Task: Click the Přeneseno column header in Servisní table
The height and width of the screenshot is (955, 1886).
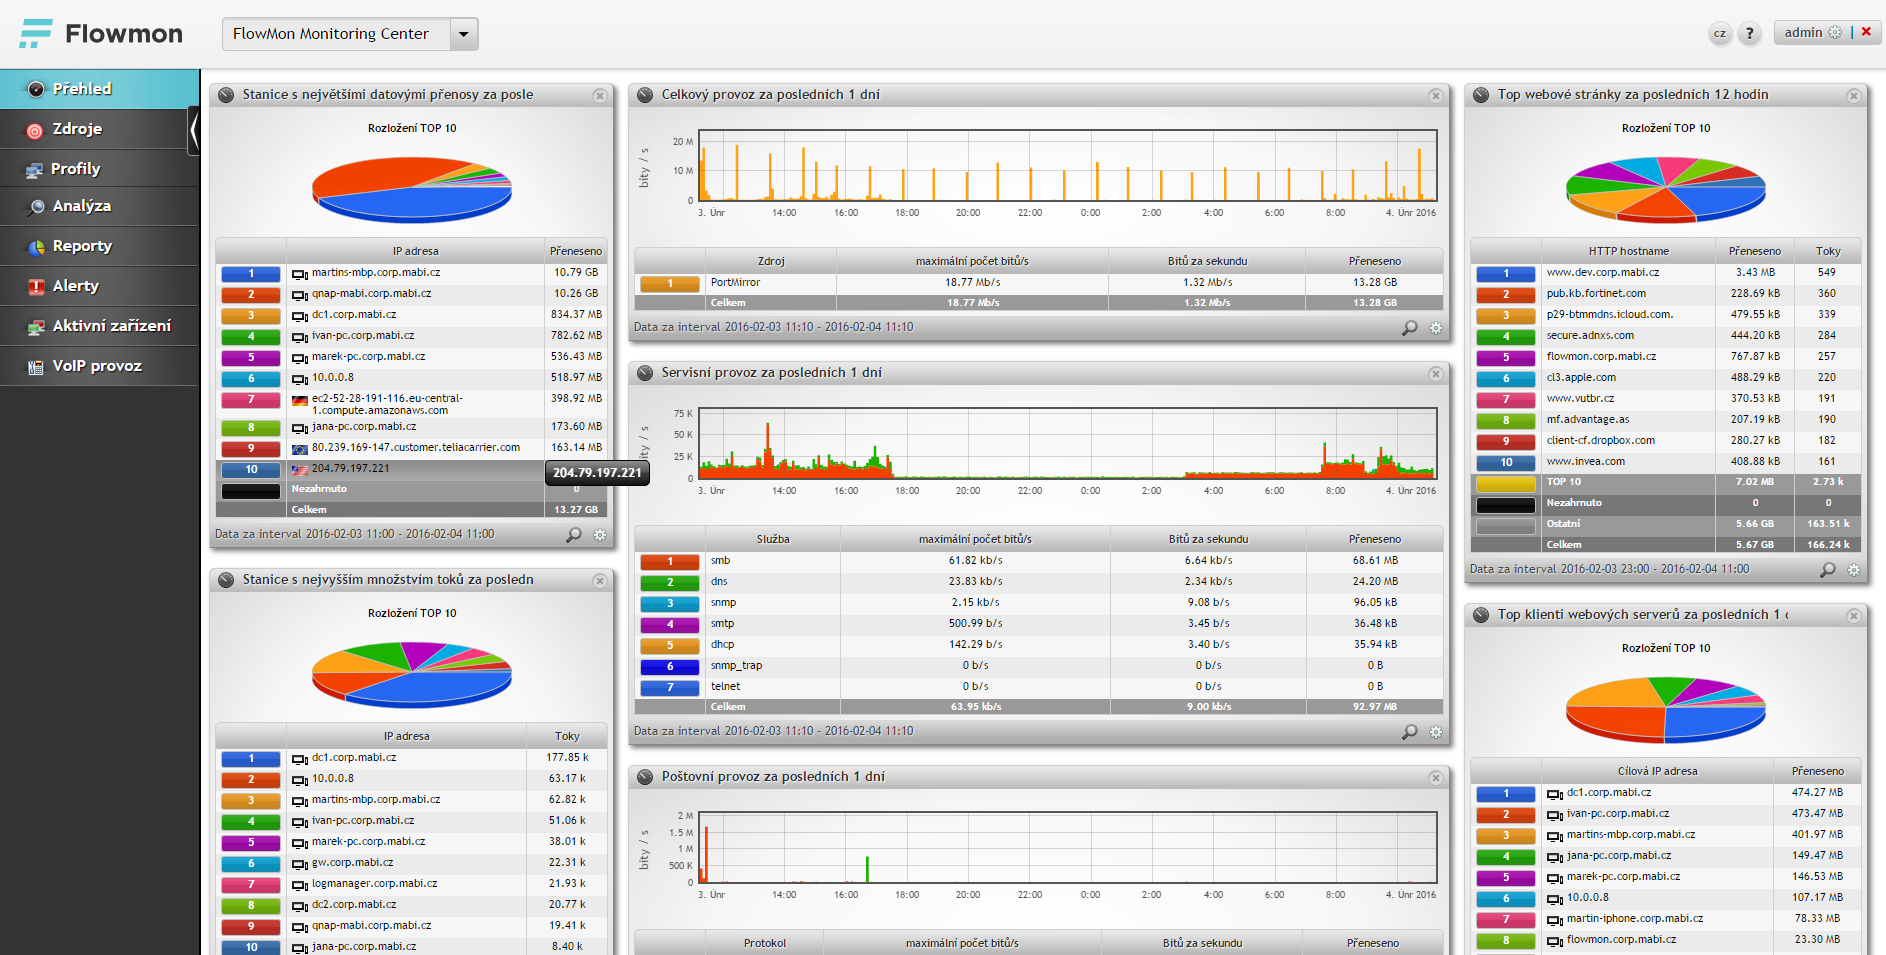Action: point(1375,539)
